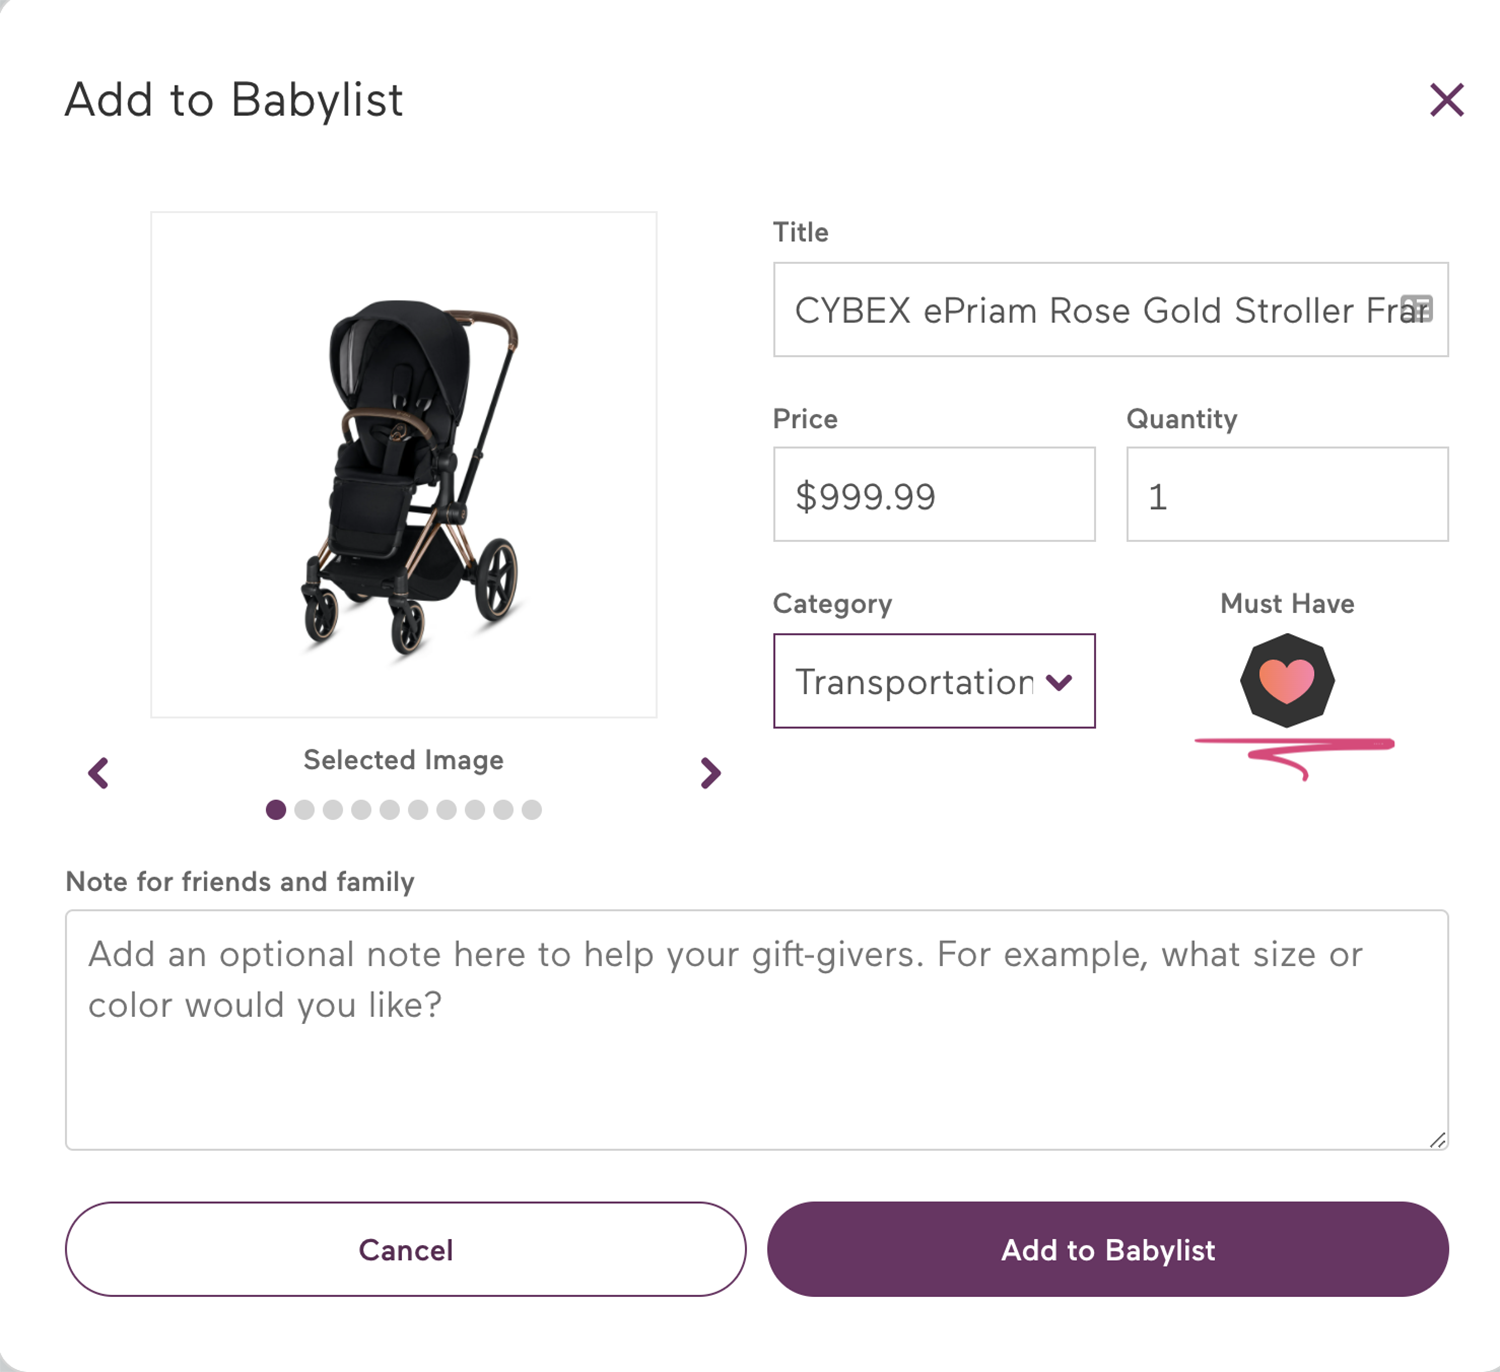Select the last carousel dot

(530, 810)
